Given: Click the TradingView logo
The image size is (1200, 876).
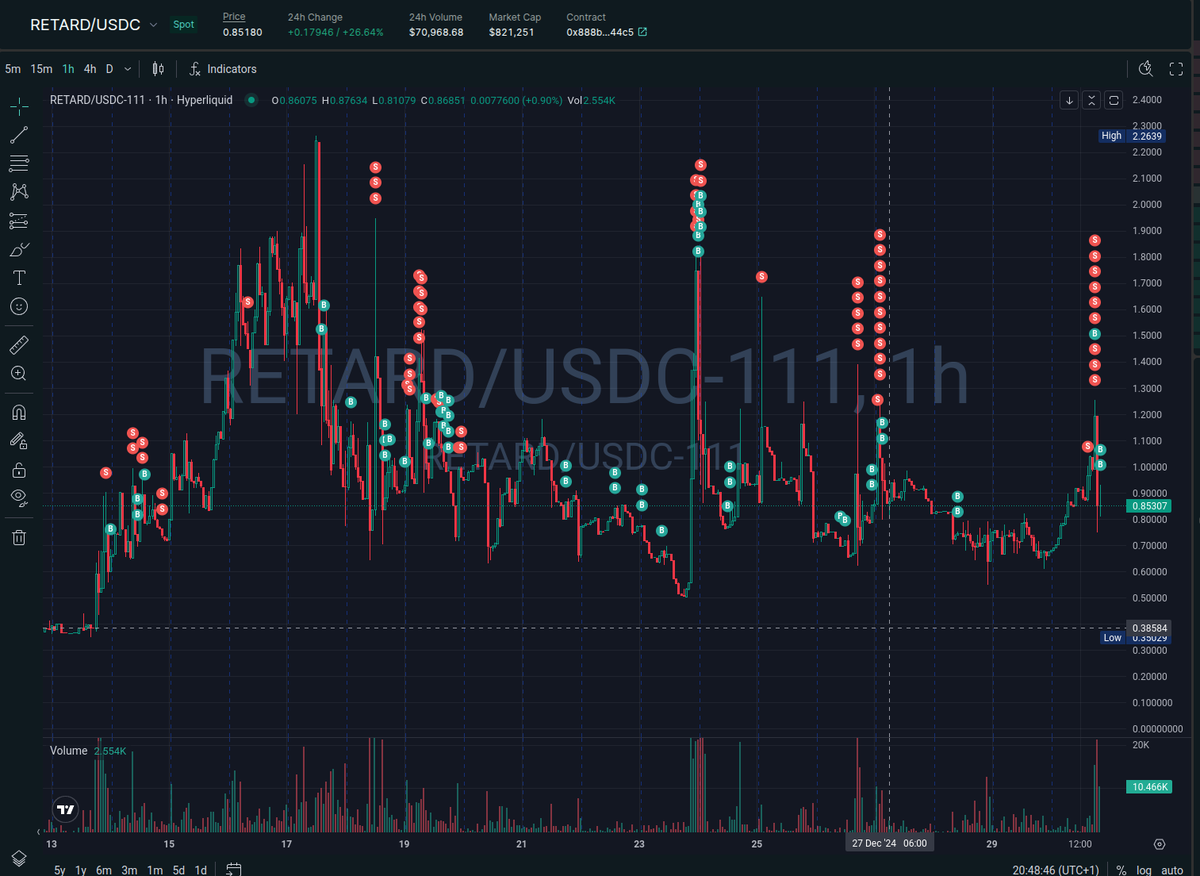Looking at the screenshot, I should tap(65, 810).
